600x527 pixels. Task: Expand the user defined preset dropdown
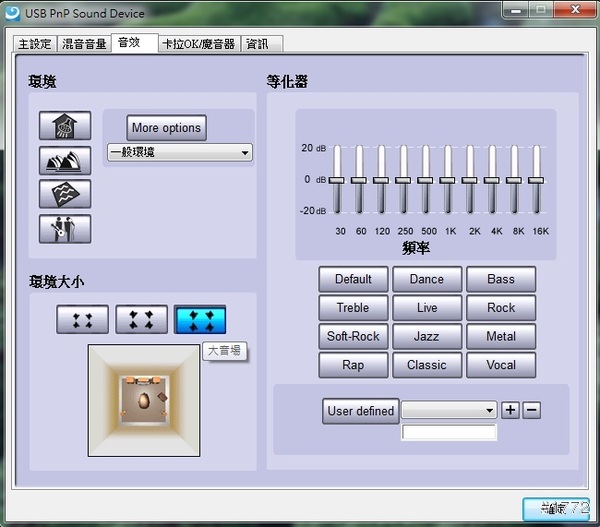point(449,410)
